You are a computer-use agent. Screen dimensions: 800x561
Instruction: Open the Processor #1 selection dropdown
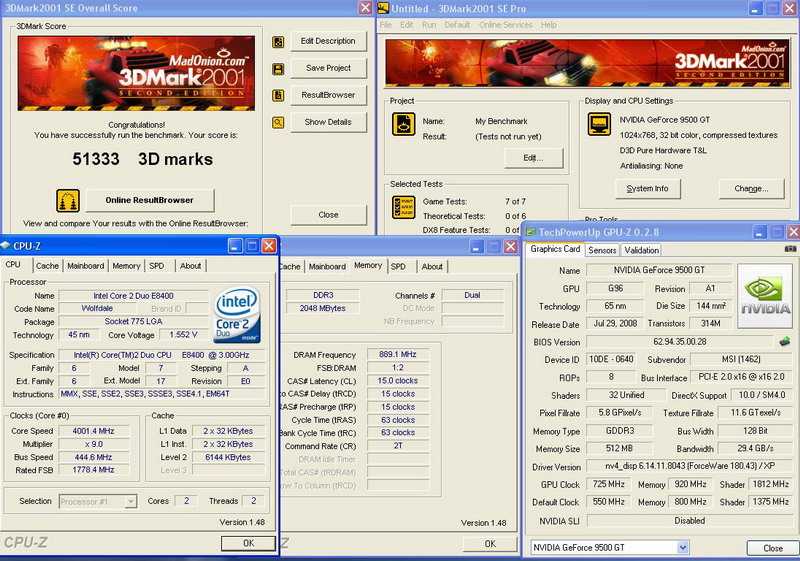pos(131,502)
